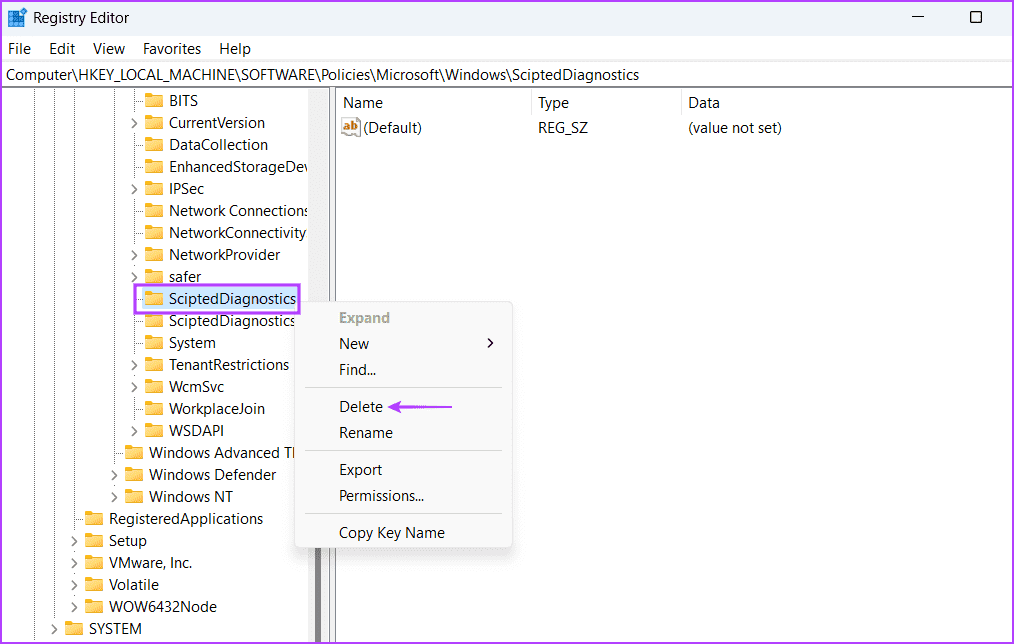
Task: Open the Edit menu
Action: tap(62, 48)
